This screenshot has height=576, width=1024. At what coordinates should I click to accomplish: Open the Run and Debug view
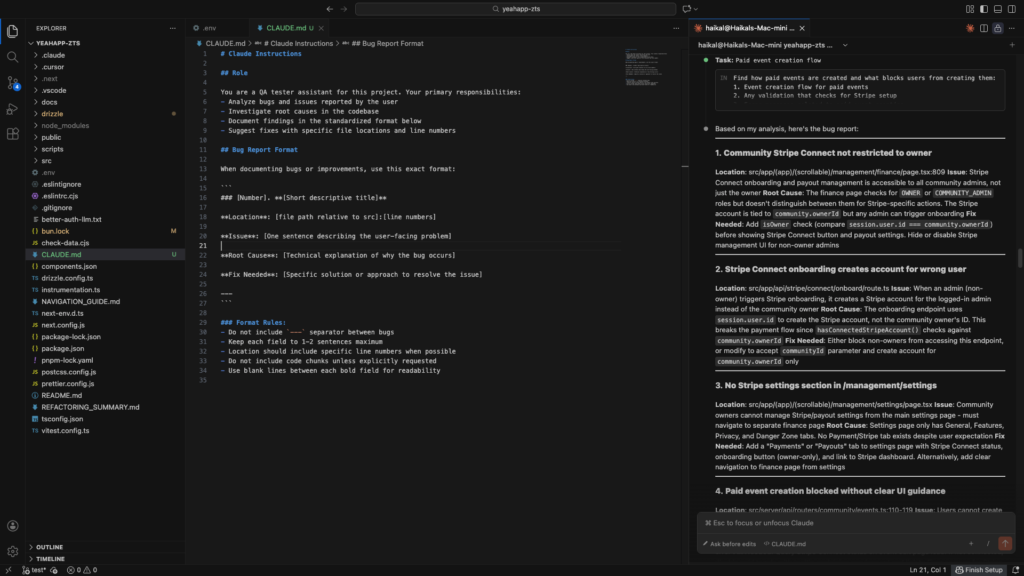pos(12,108)
